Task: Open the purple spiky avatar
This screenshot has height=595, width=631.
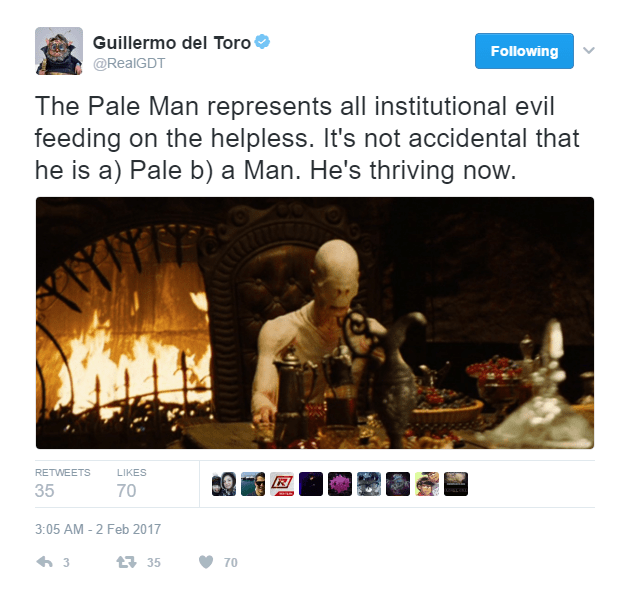Action: click(x=340, y=484)
